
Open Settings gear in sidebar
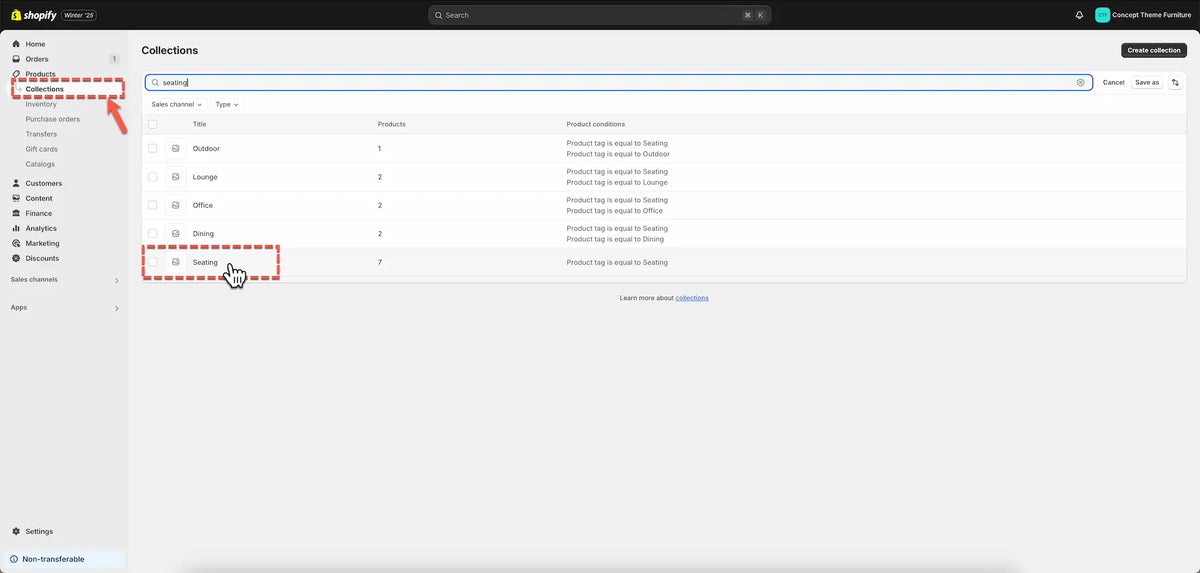pos(16,531)
